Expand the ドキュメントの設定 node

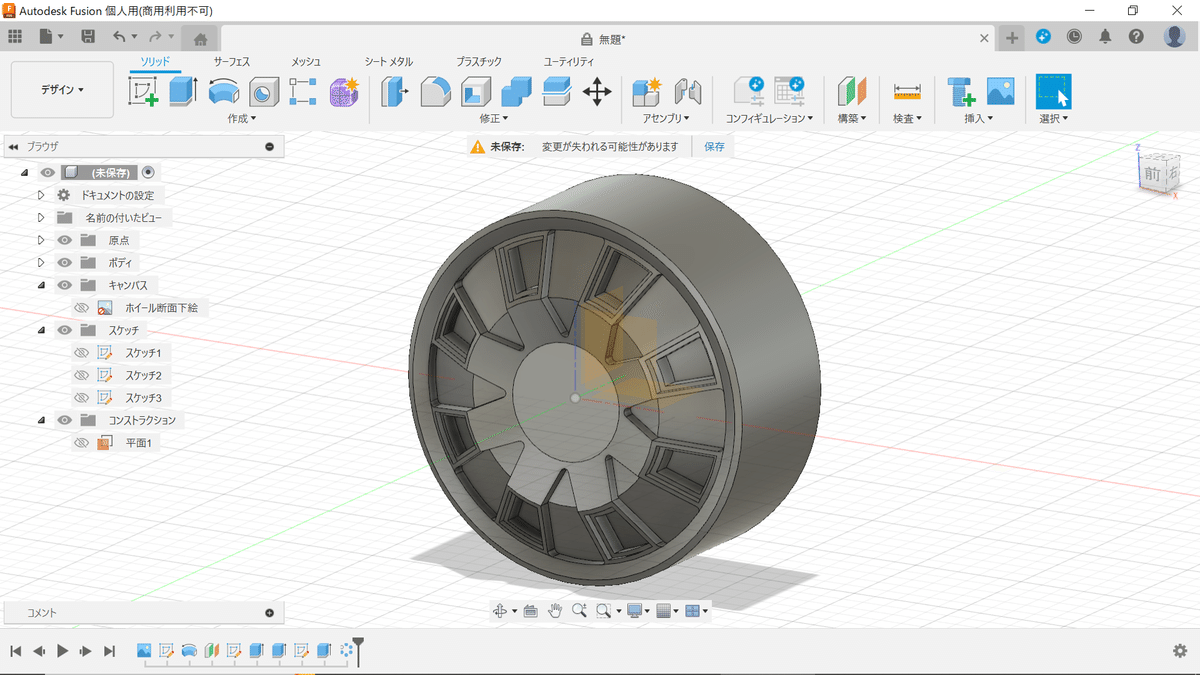[41, 195]
